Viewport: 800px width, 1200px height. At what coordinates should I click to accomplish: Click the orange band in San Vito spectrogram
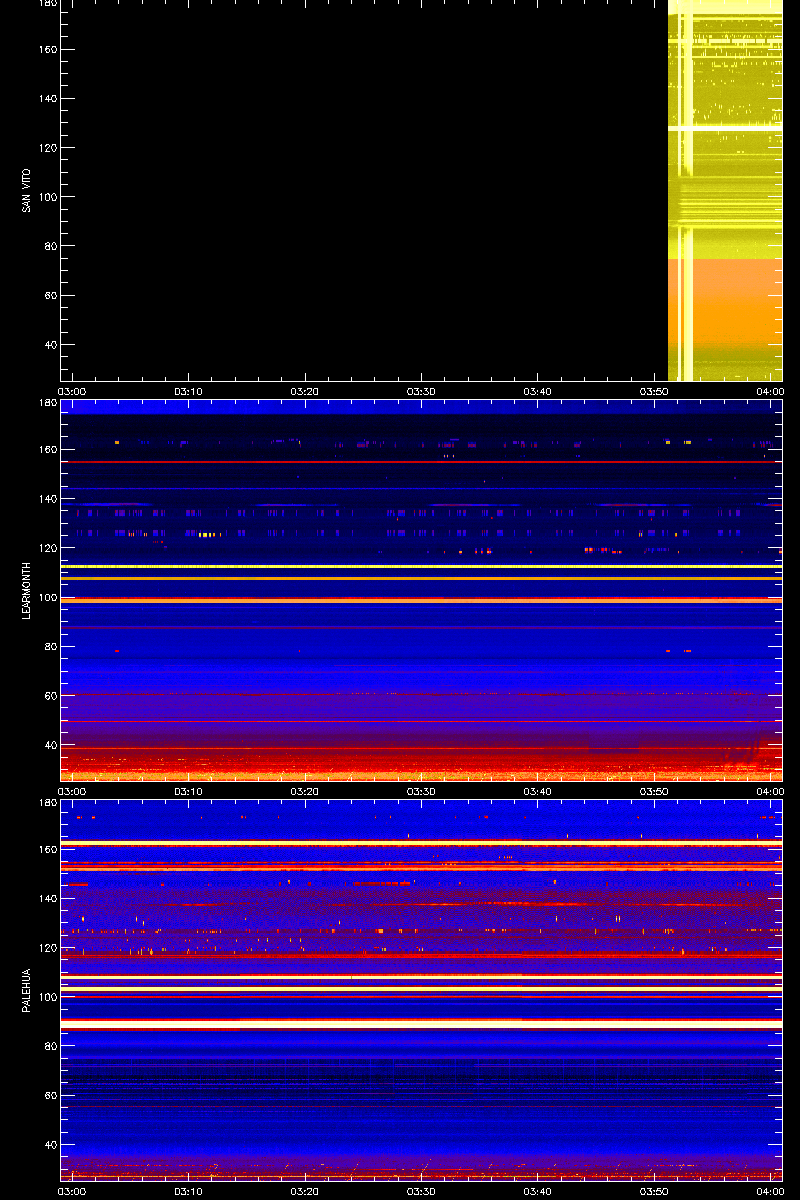point(725,305)
